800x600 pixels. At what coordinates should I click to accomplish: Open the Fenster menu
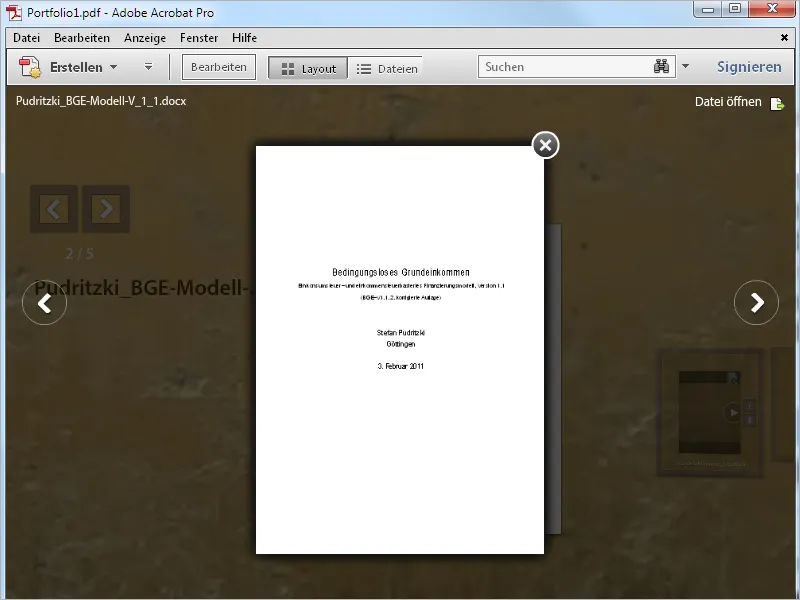199,38
